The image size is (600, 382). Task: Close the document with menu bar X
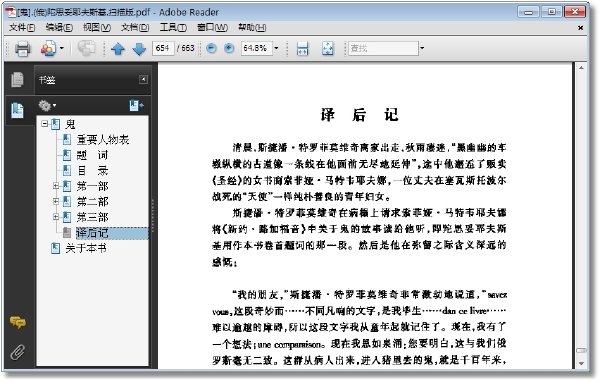580,28
